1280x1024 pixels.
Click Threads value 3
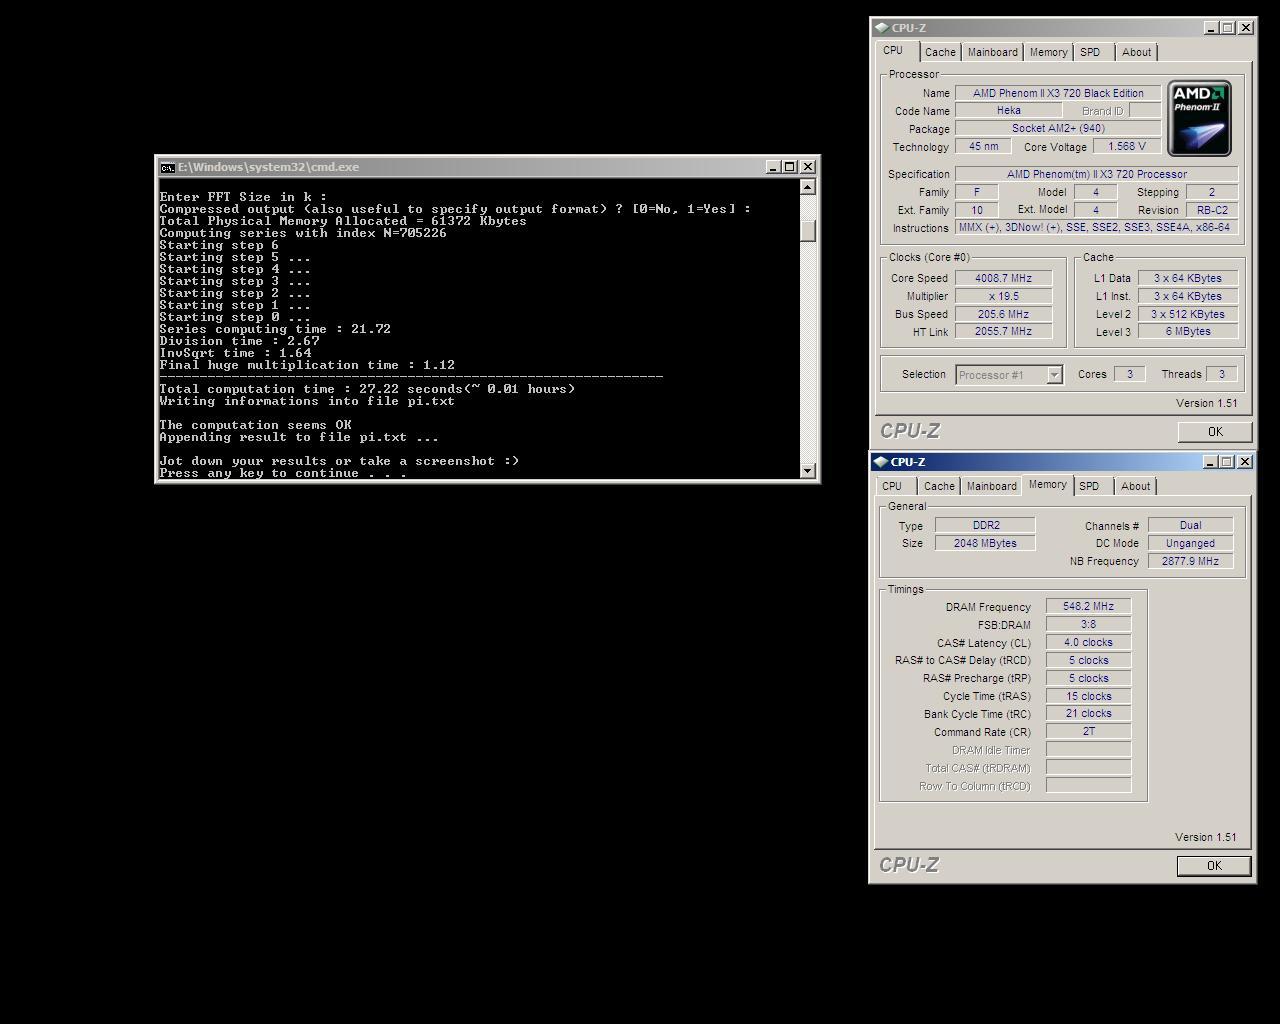tap(1221, 374)
